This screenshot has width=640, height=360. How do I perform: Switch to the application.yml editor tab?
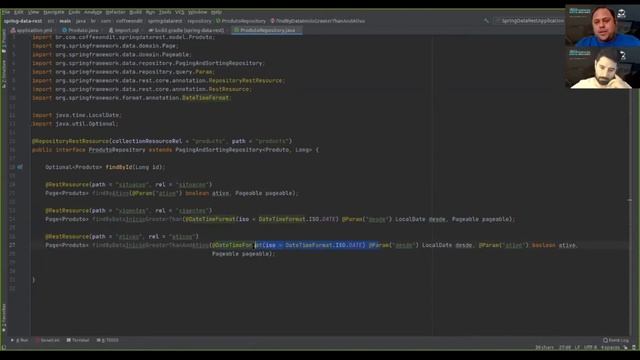click(x=32, y=30)
